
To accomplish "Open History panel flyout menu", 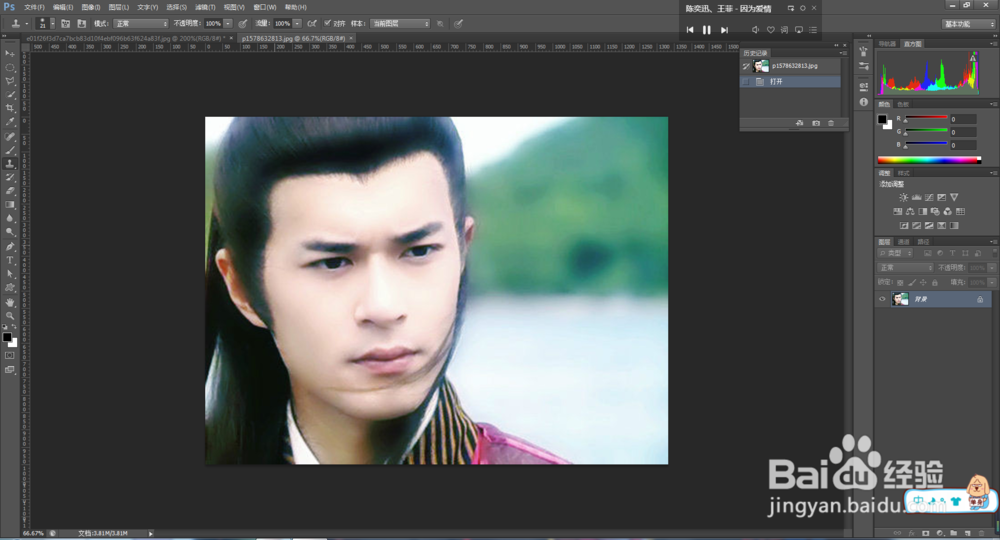I will pyautogui.click(x=844, y=53).
